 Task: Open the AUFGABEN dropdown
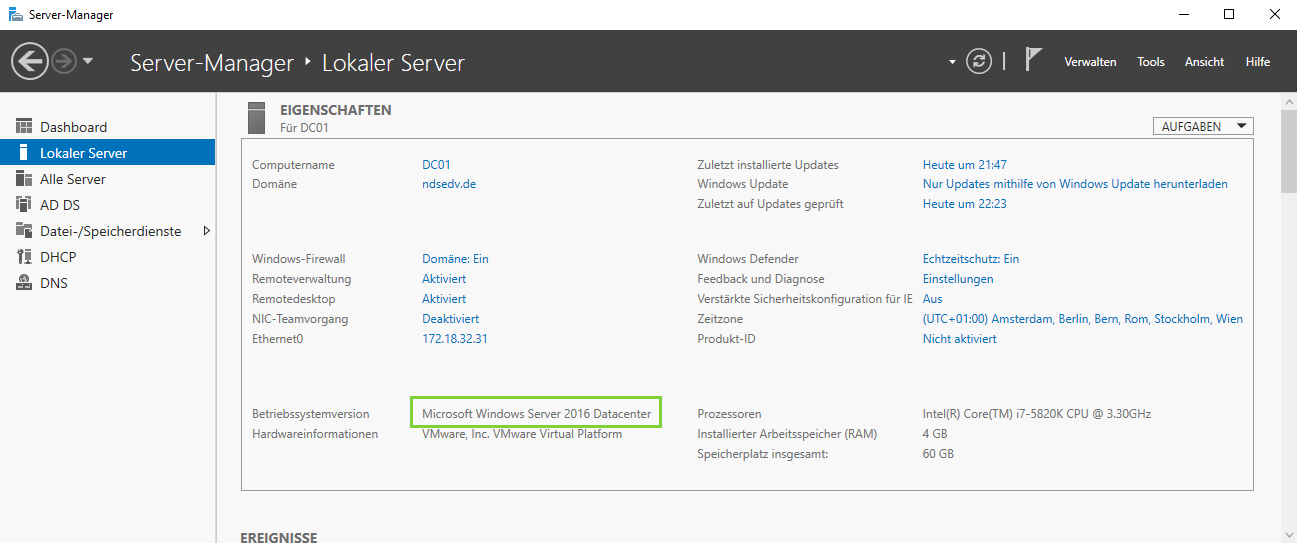(x=1203, y=126)
